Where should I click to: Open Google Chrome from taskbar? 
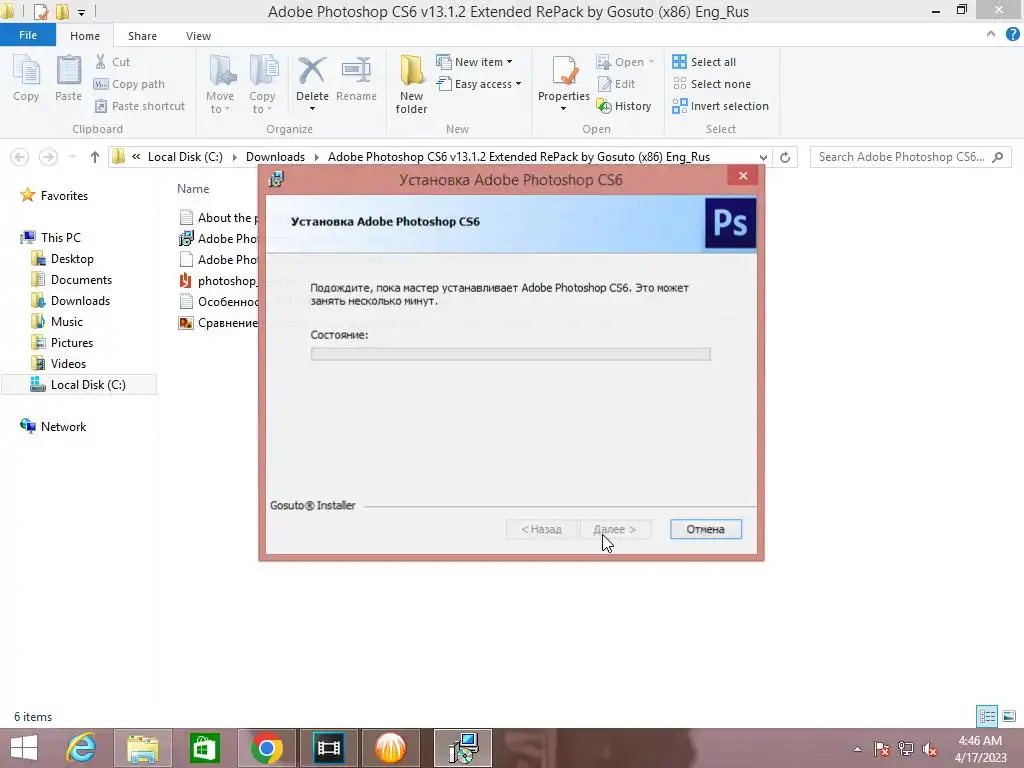pos(266,748)
